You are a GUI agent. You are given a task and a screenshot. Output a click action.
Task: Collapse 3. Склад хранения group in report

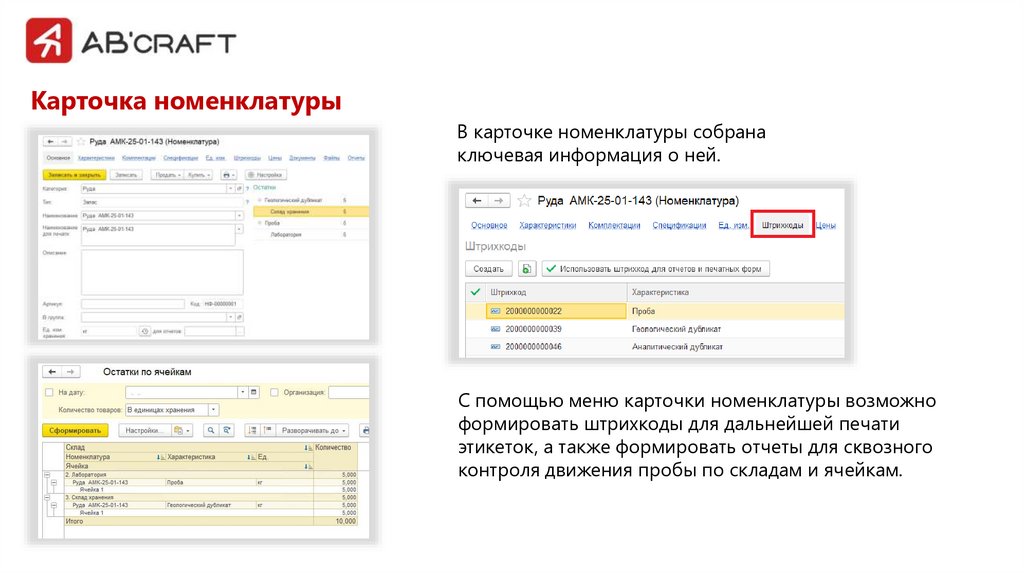47,498
